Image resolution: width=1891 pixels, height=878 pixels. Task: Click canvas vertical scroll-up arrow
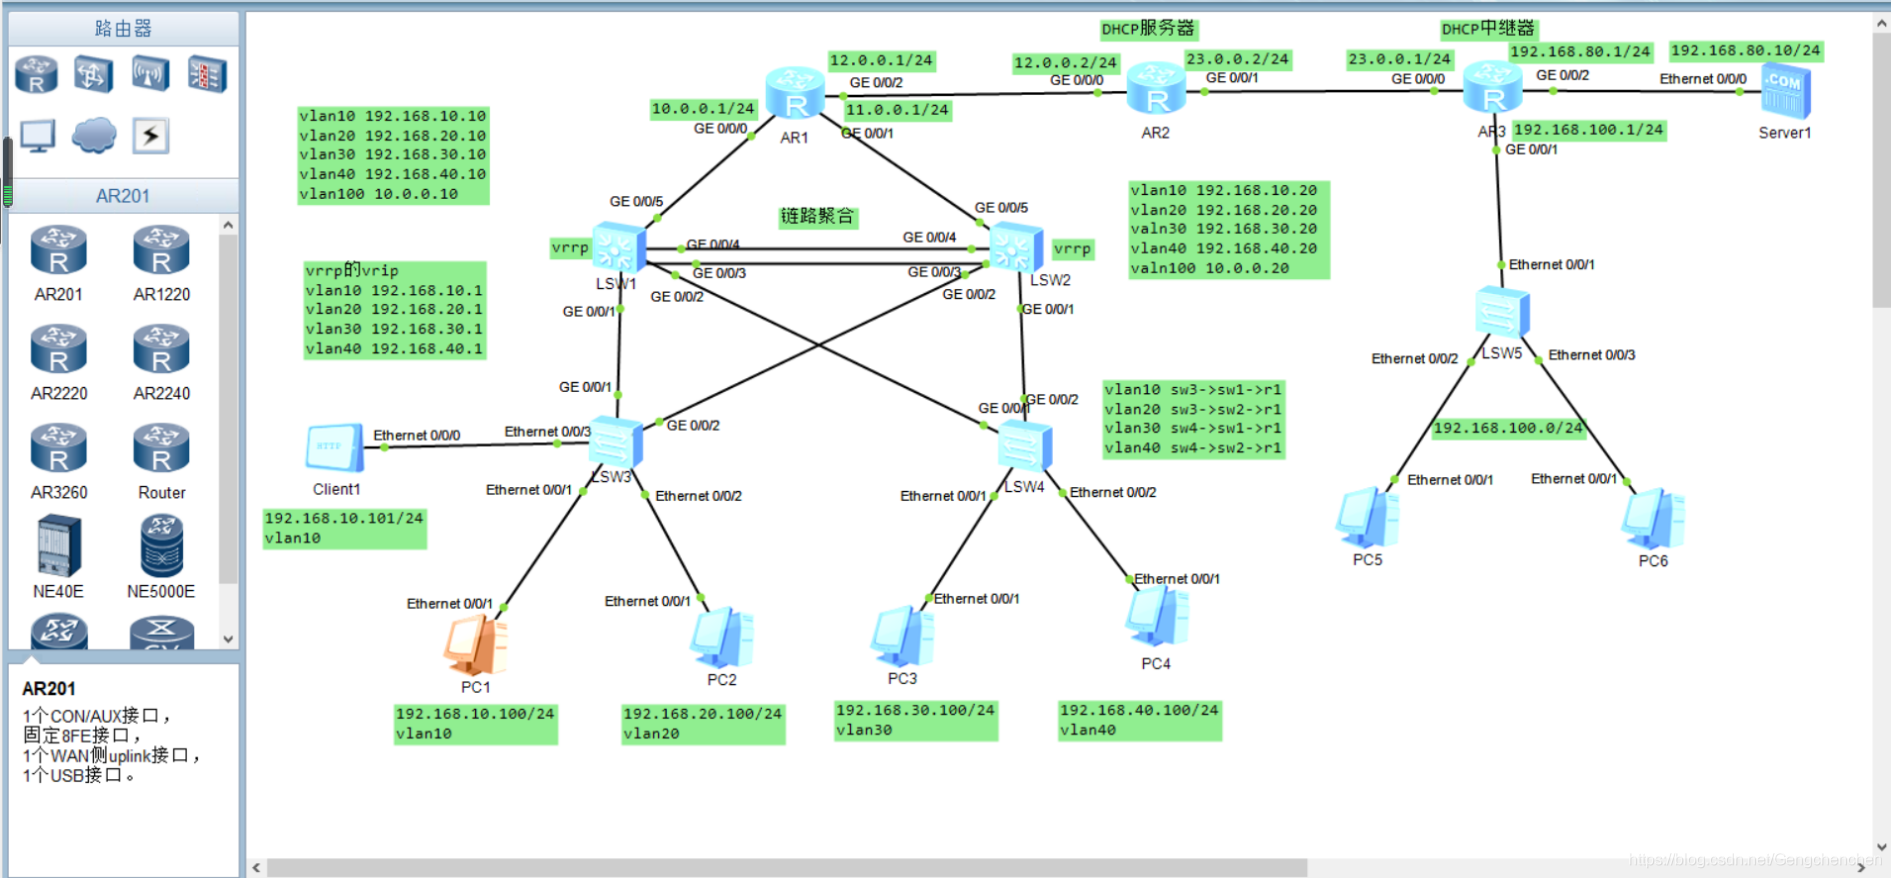pos(1881,23)
